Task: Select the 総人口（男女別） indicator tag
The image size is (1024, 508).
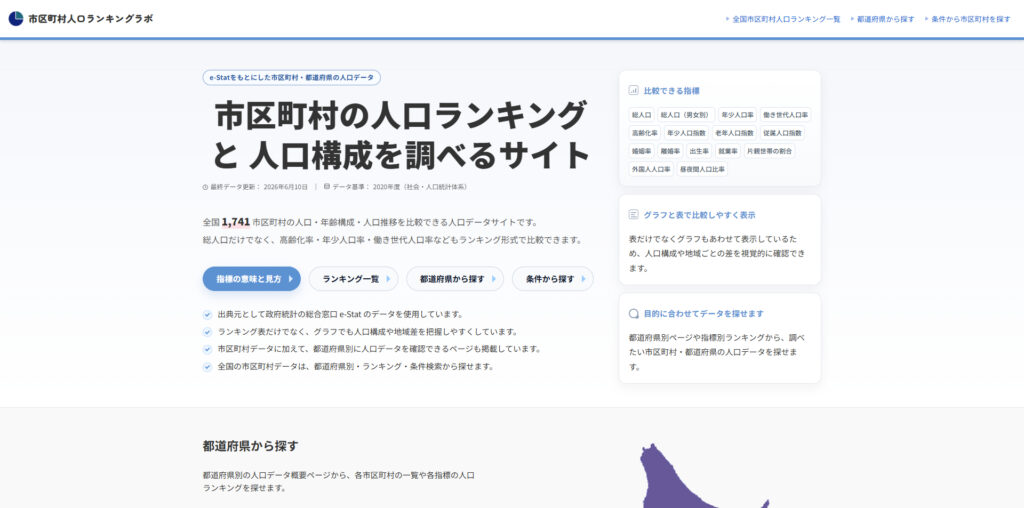Action: [x=686, y=115]
